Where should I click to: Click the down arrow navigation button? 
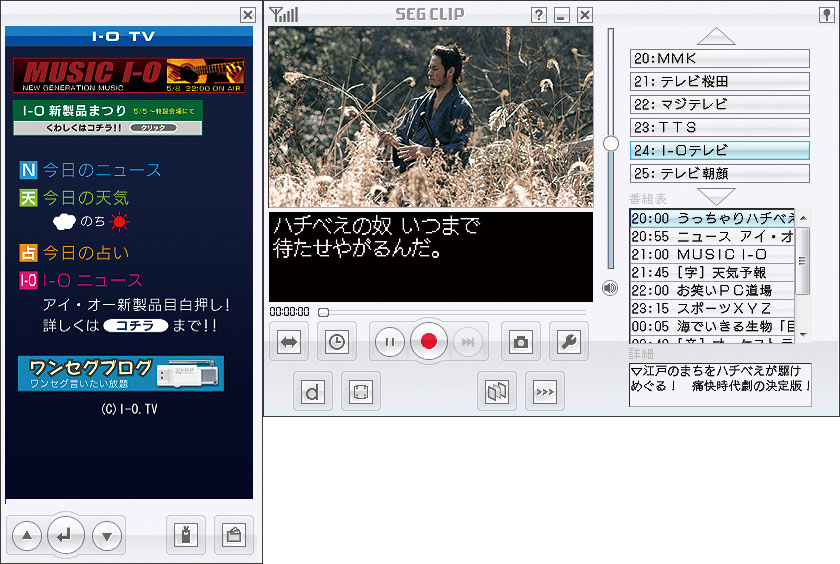coord(107,535)
